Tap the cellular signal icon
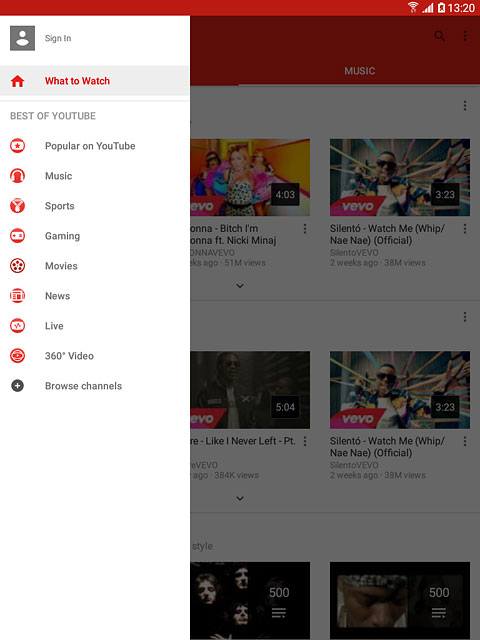Image resolution: width=480 pixels, height=640 pixels. coord(428,7)
